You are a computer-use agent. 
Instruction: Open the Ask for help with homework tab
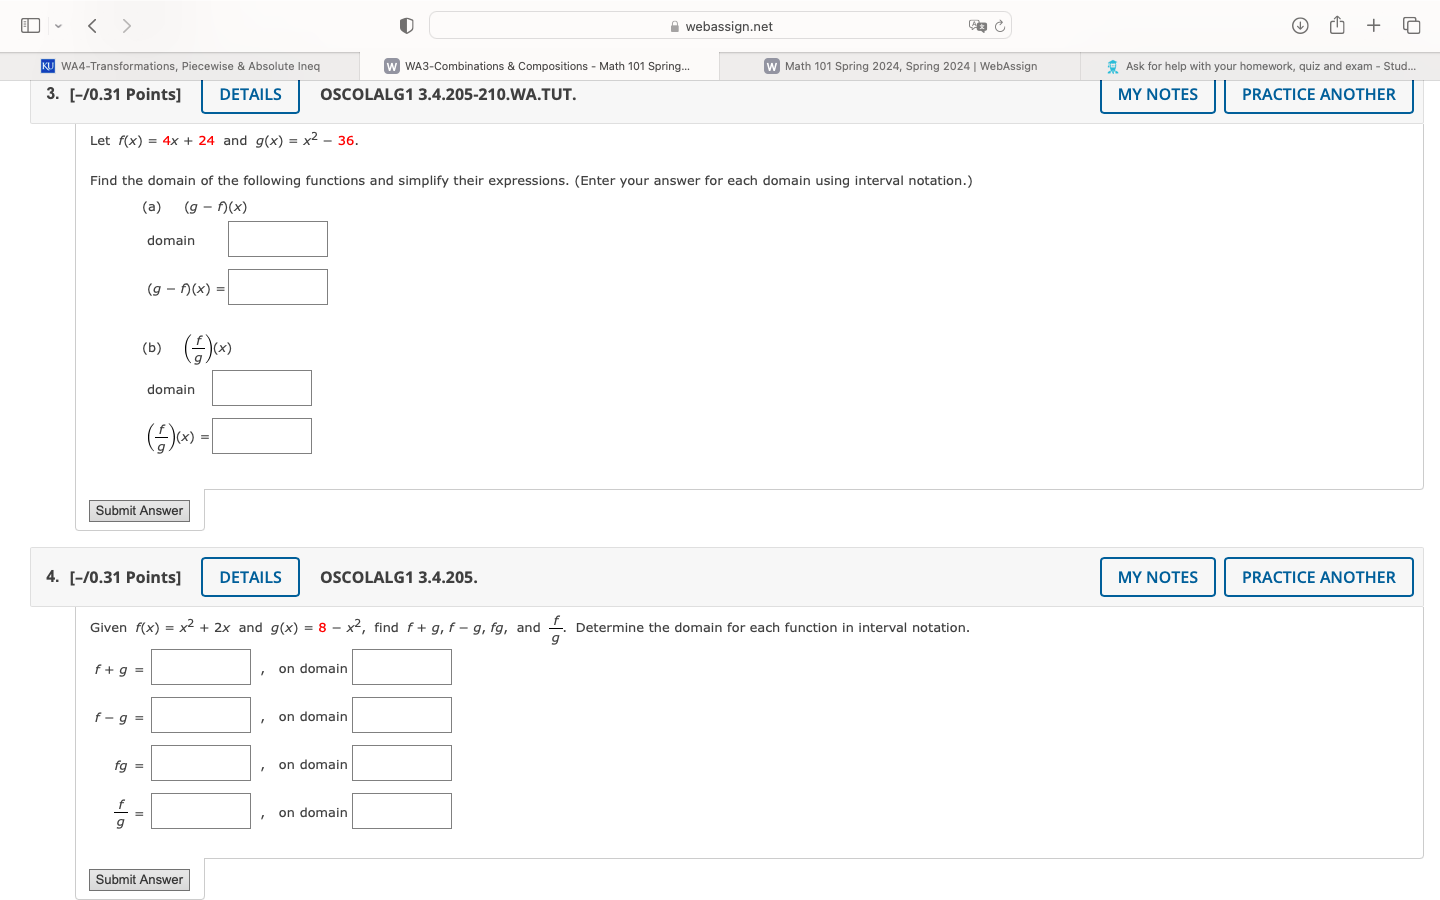point(1260,66)
